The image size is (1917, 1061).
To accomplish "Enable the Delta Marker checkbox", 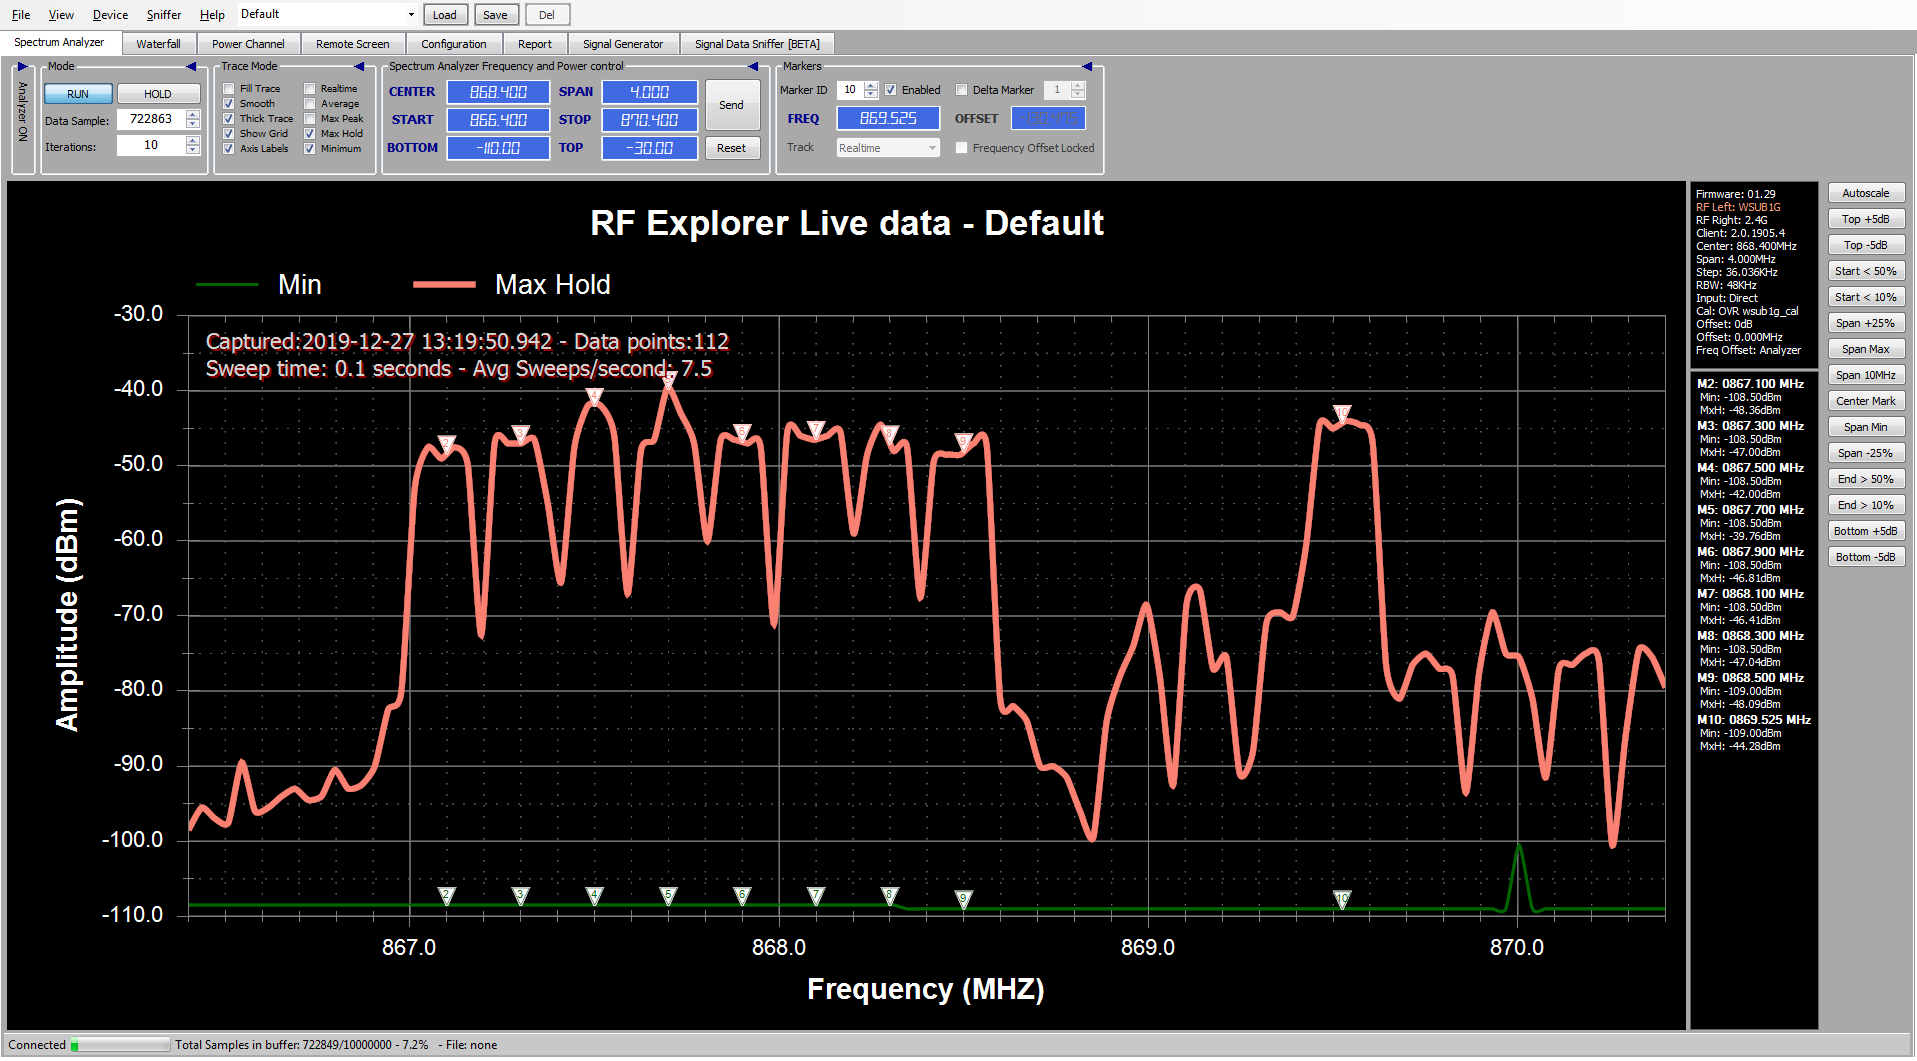I will pyautogui.click(x=962, y=90).
